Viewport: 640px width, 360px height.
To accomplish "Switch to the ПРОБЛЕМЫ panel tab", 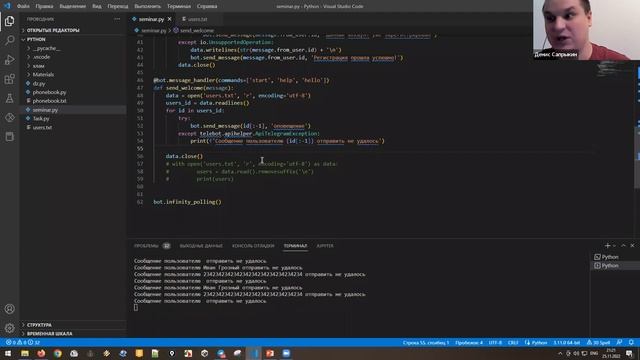I will pyautogui.click(x=152, y=246).
